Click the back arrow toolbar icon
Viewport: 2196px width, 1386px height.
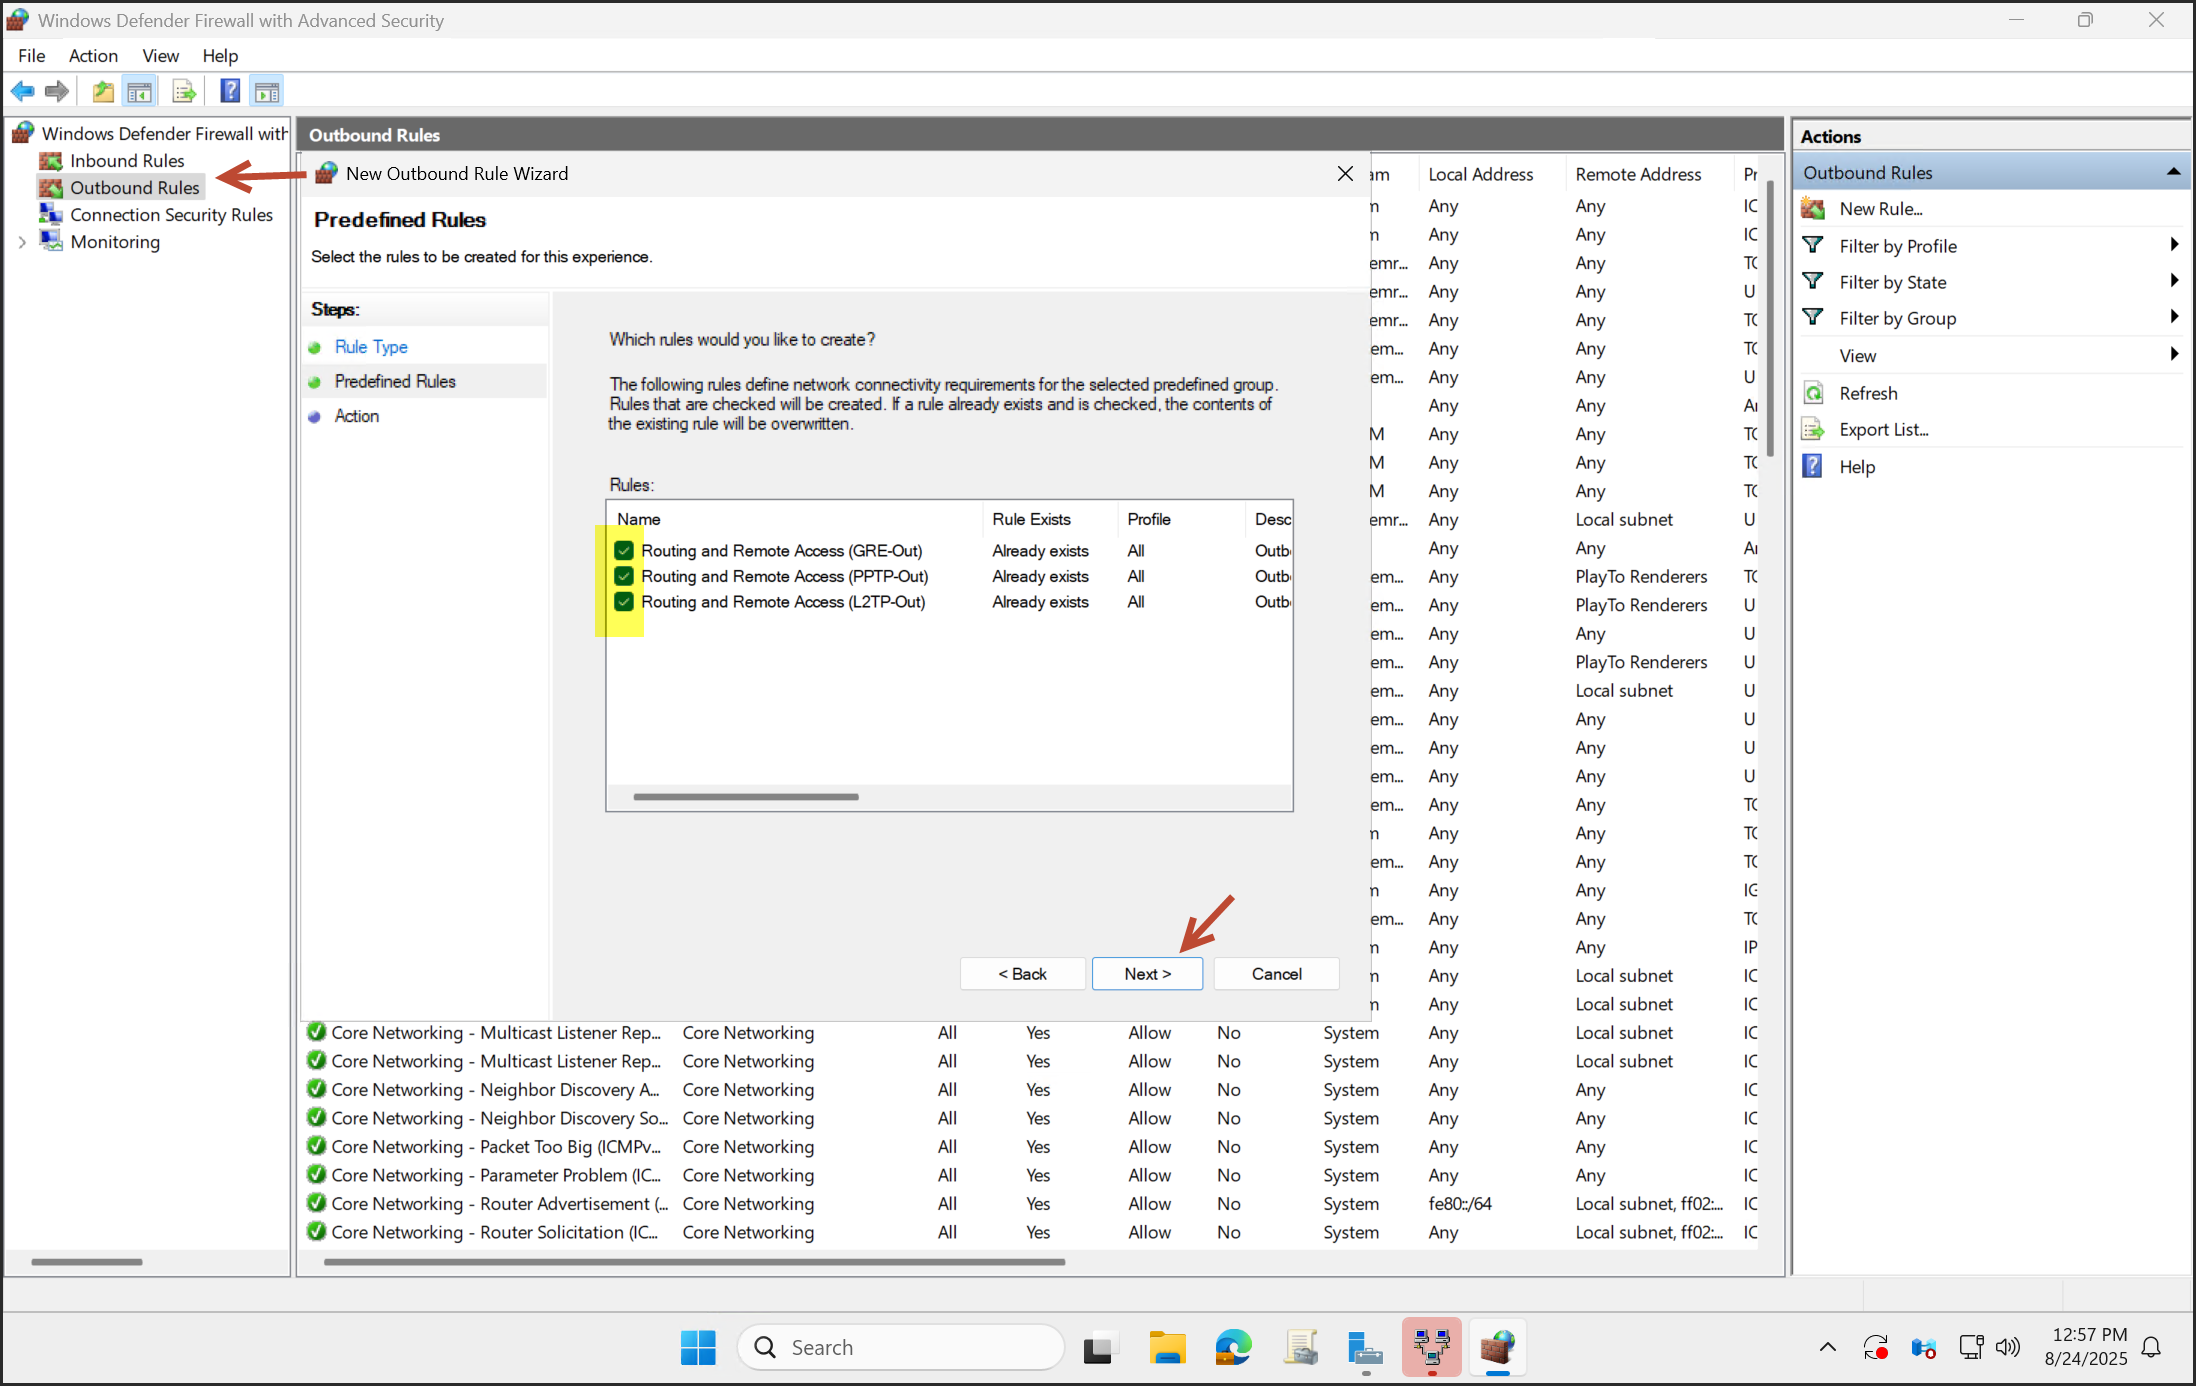(22, 92)
